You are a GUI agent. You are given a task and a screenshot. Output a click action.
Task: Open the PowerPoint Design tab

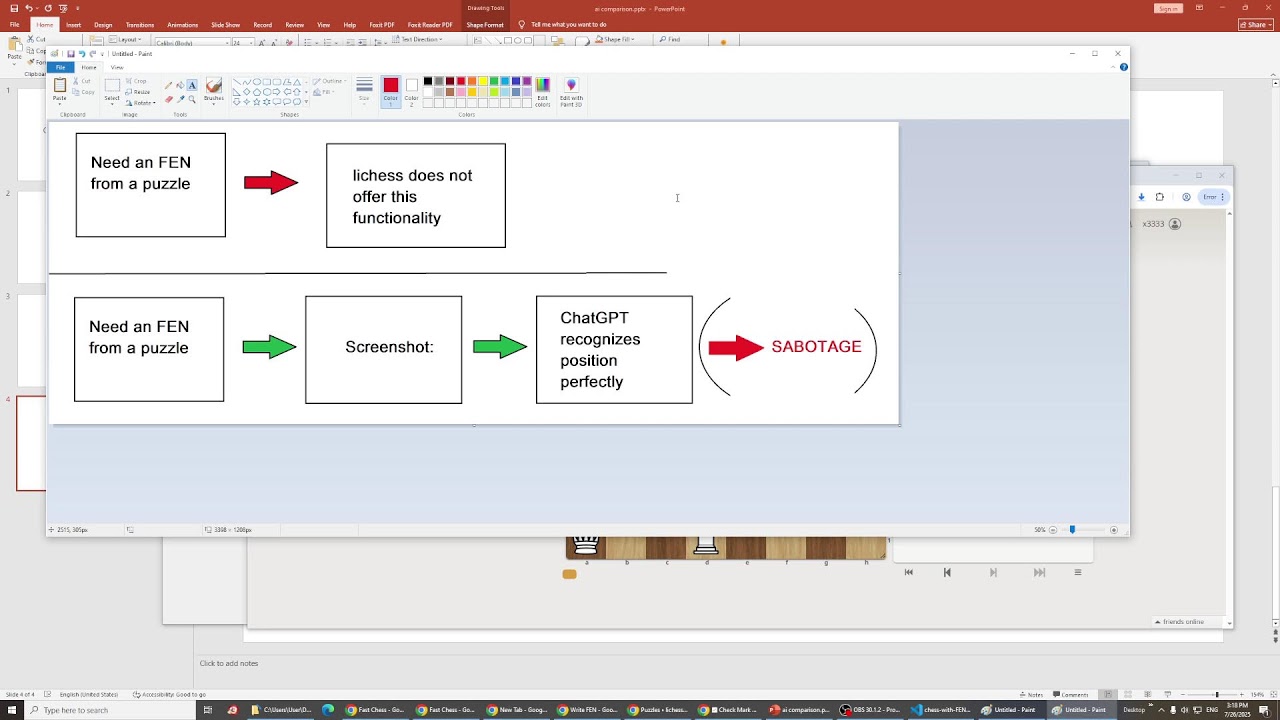pos(103,25)
